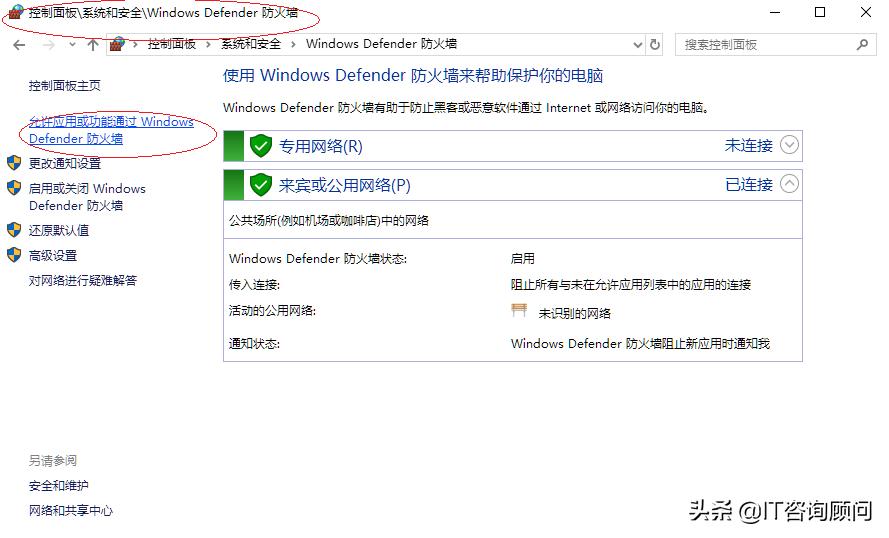This screenshot has height=538, width=889.
Task: Minimize the firewall window
Action: [x=774, y=12]
